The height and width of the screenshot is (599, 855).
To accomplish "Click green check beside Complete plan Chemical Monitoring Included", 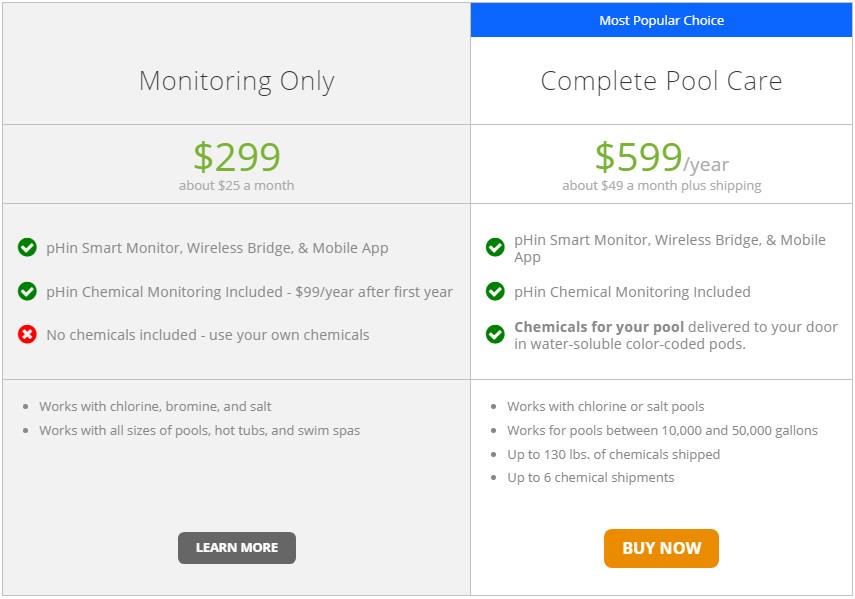I will click(495, 292).
